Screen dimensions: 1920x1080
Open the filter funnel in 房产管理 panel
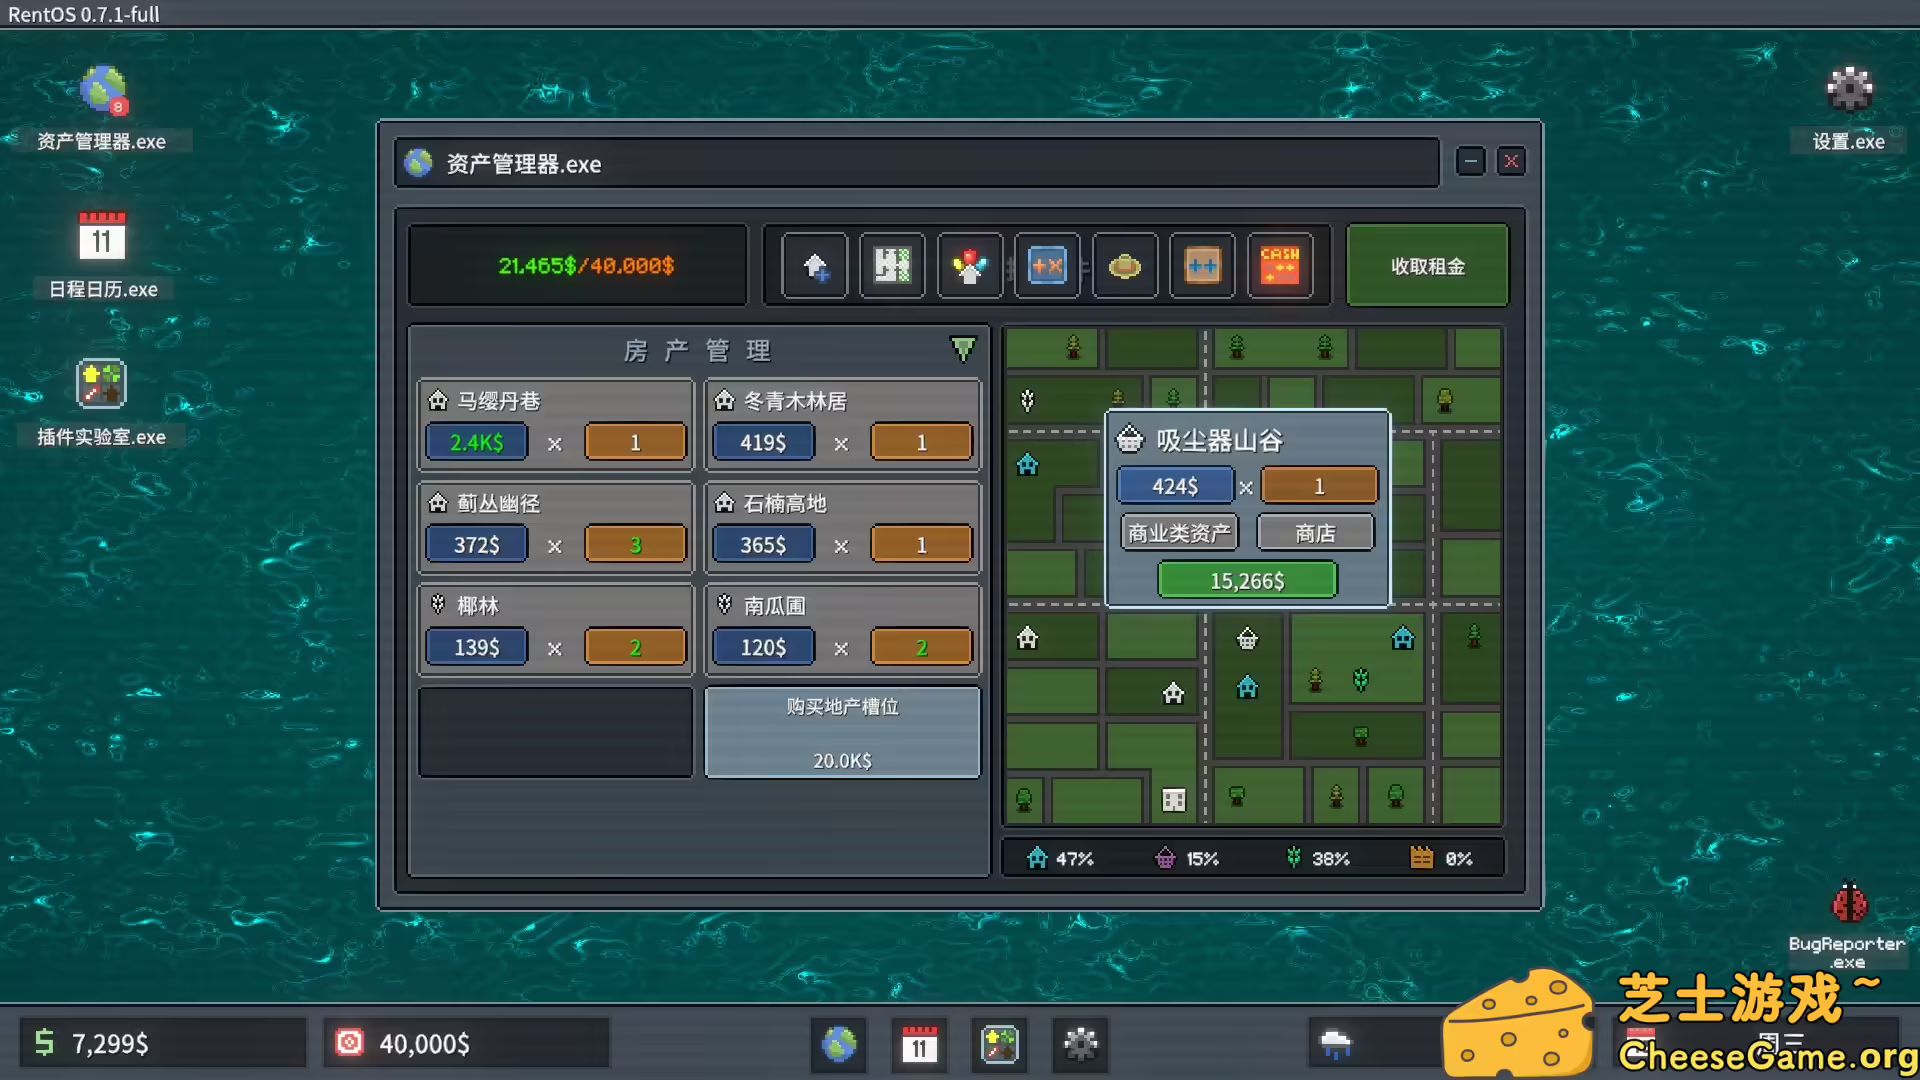[963, 350]
